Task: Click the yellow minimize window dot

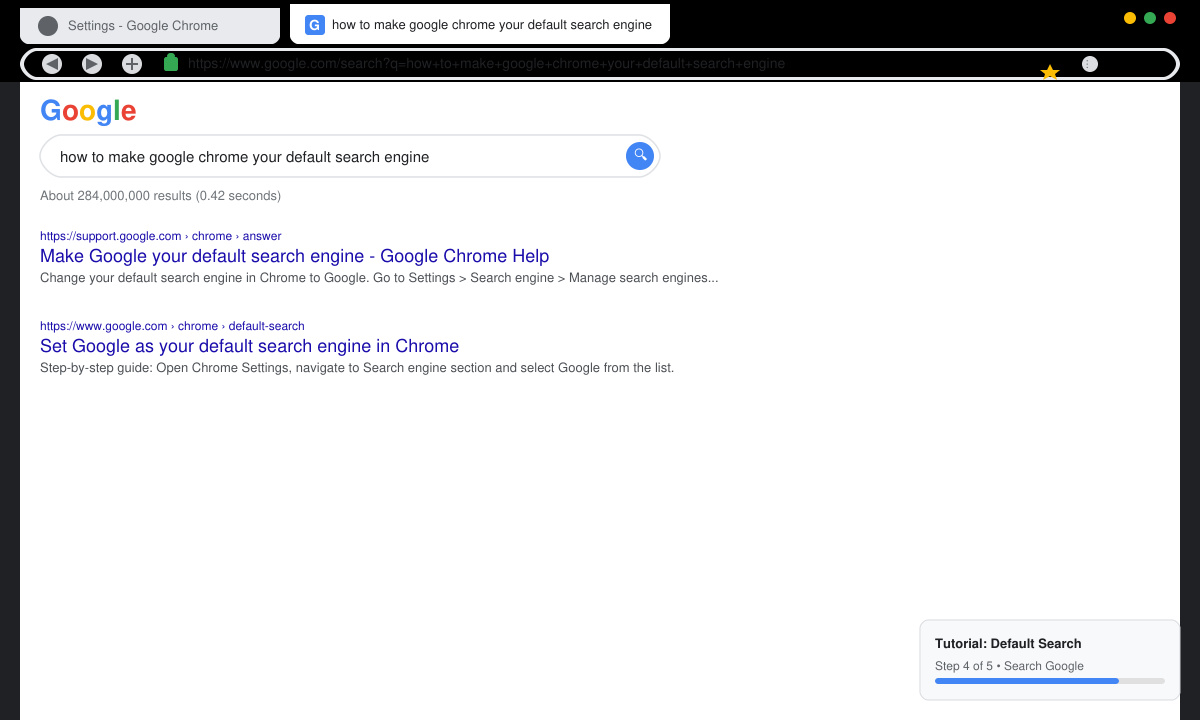Action: tap(1130, 18)
